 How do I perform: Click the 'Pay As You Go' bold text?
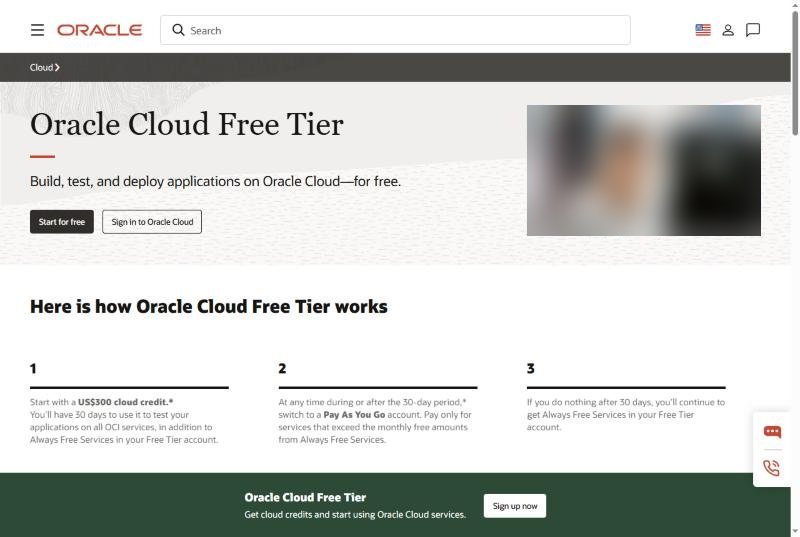click(x=354, y=415)
